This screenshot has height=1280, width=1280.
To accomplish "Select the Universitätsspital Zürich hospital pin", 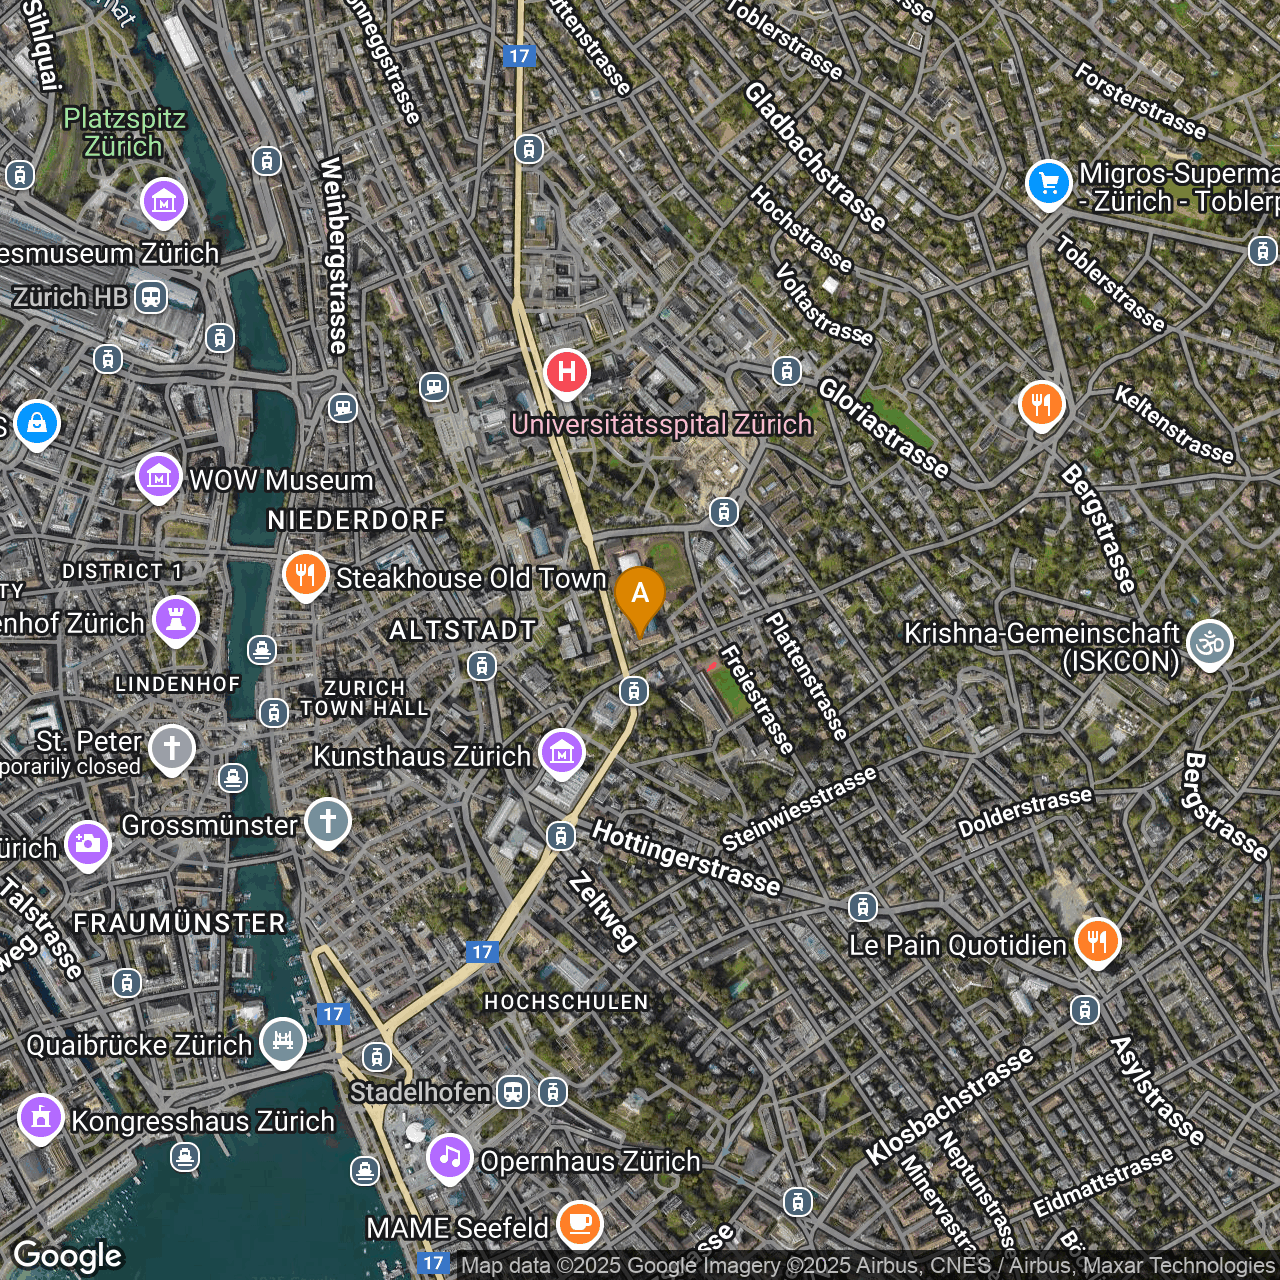I will (567, 373).
